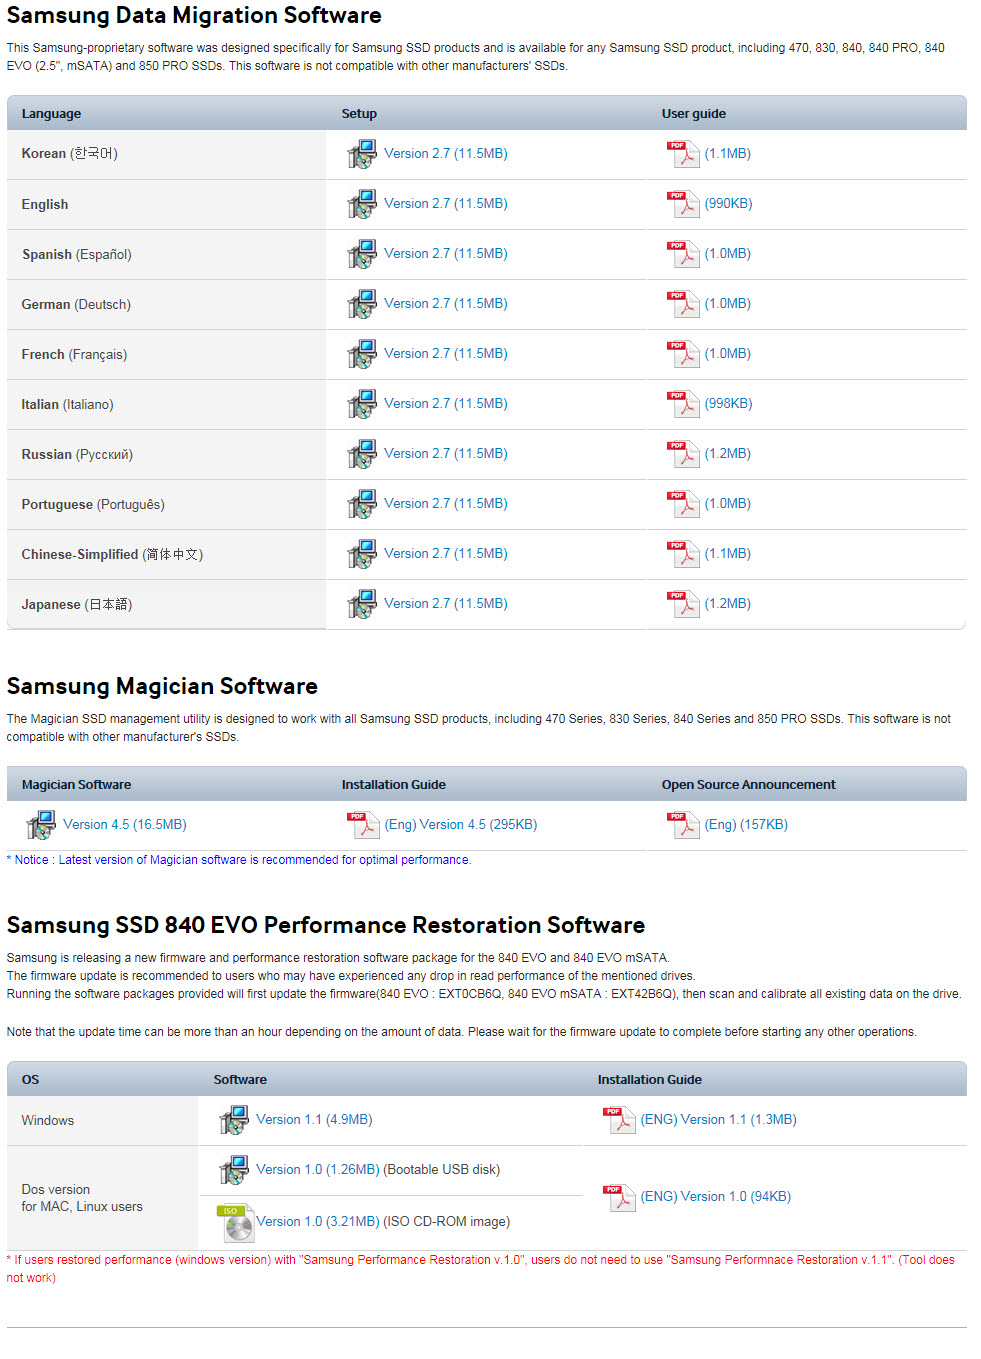This screenshot has height=1359, width=981.
Task: Open (ENG) Version 1.0 (94KB) installation guide
Action: (x=716, y=1196)
